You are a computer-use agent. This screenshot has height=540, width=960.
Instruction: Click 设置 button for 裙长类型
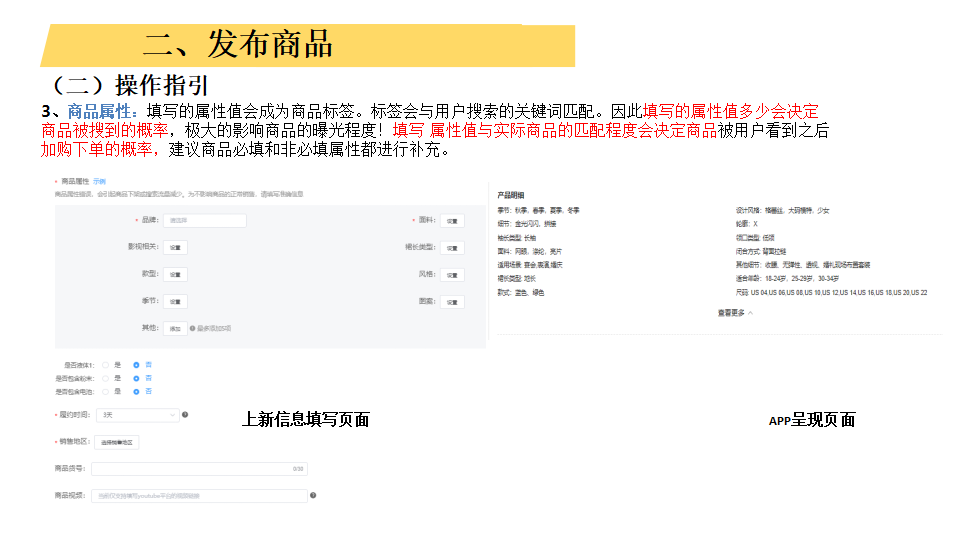(x=452, y=248)
